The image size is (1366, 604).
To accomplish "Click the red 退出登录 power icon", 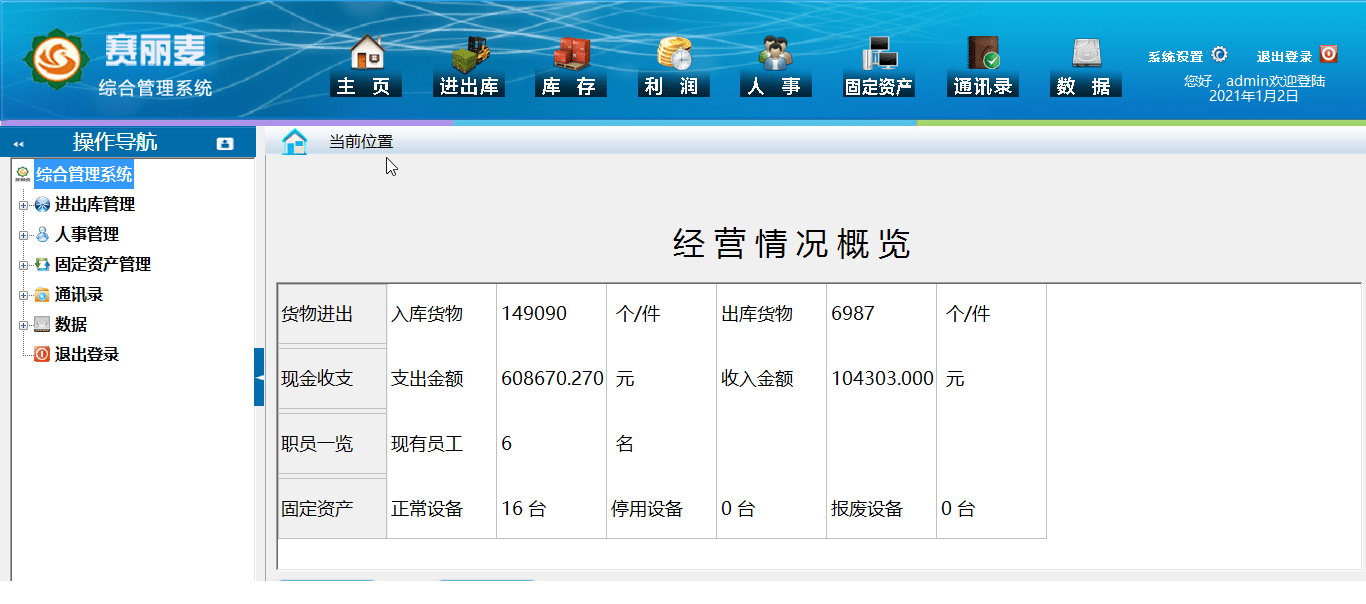I will pos(1329,55).
